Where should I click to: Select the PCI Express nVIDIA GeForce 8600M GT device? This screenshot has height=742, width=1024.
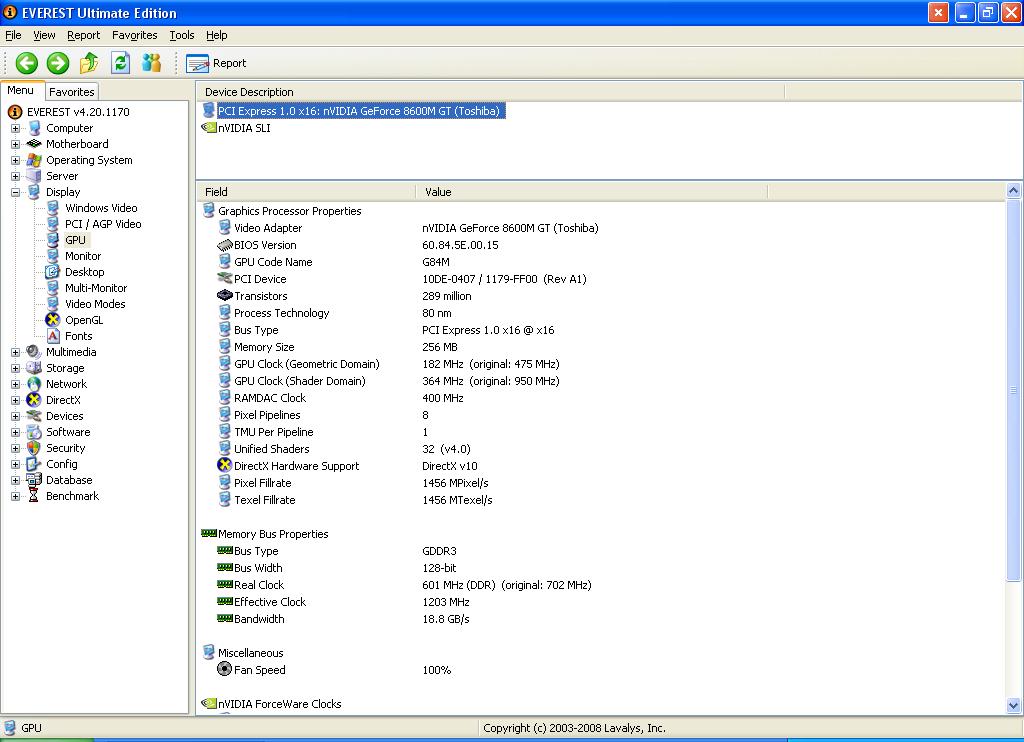359,111
